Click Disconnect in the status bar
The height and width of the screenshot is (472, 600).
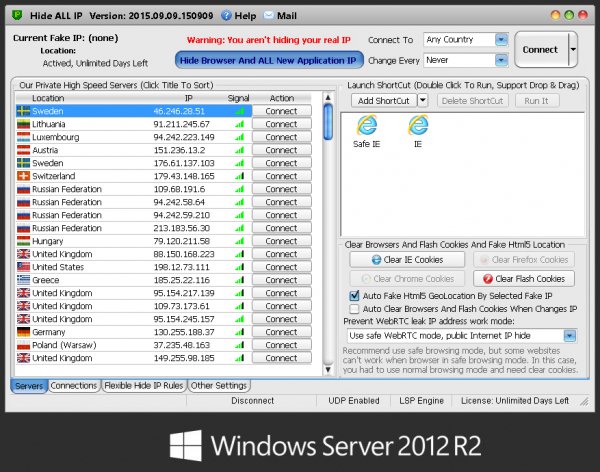pos(253,401)
